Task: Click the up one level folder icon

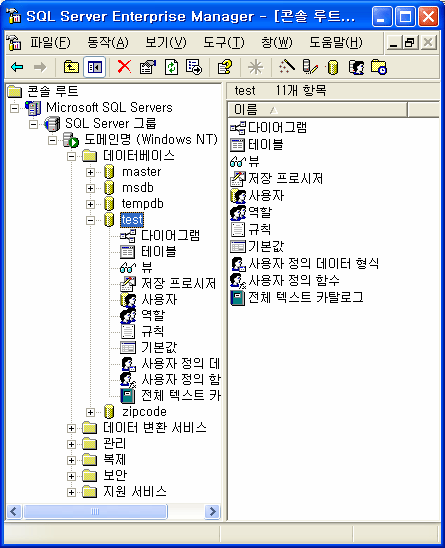Action: coord(71,66)
